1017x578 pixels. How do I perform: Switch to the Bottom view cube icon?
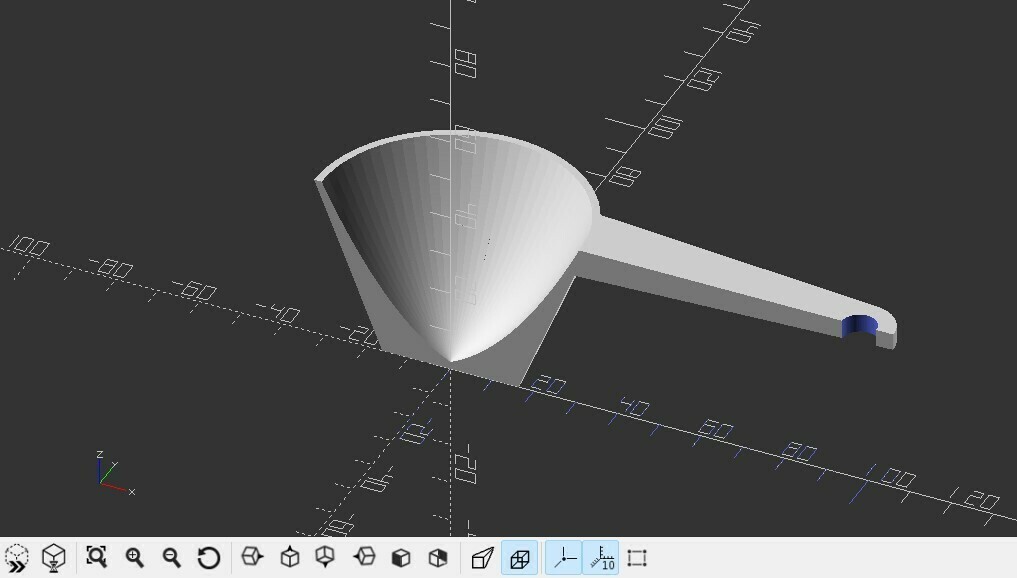tap(325, 557)
